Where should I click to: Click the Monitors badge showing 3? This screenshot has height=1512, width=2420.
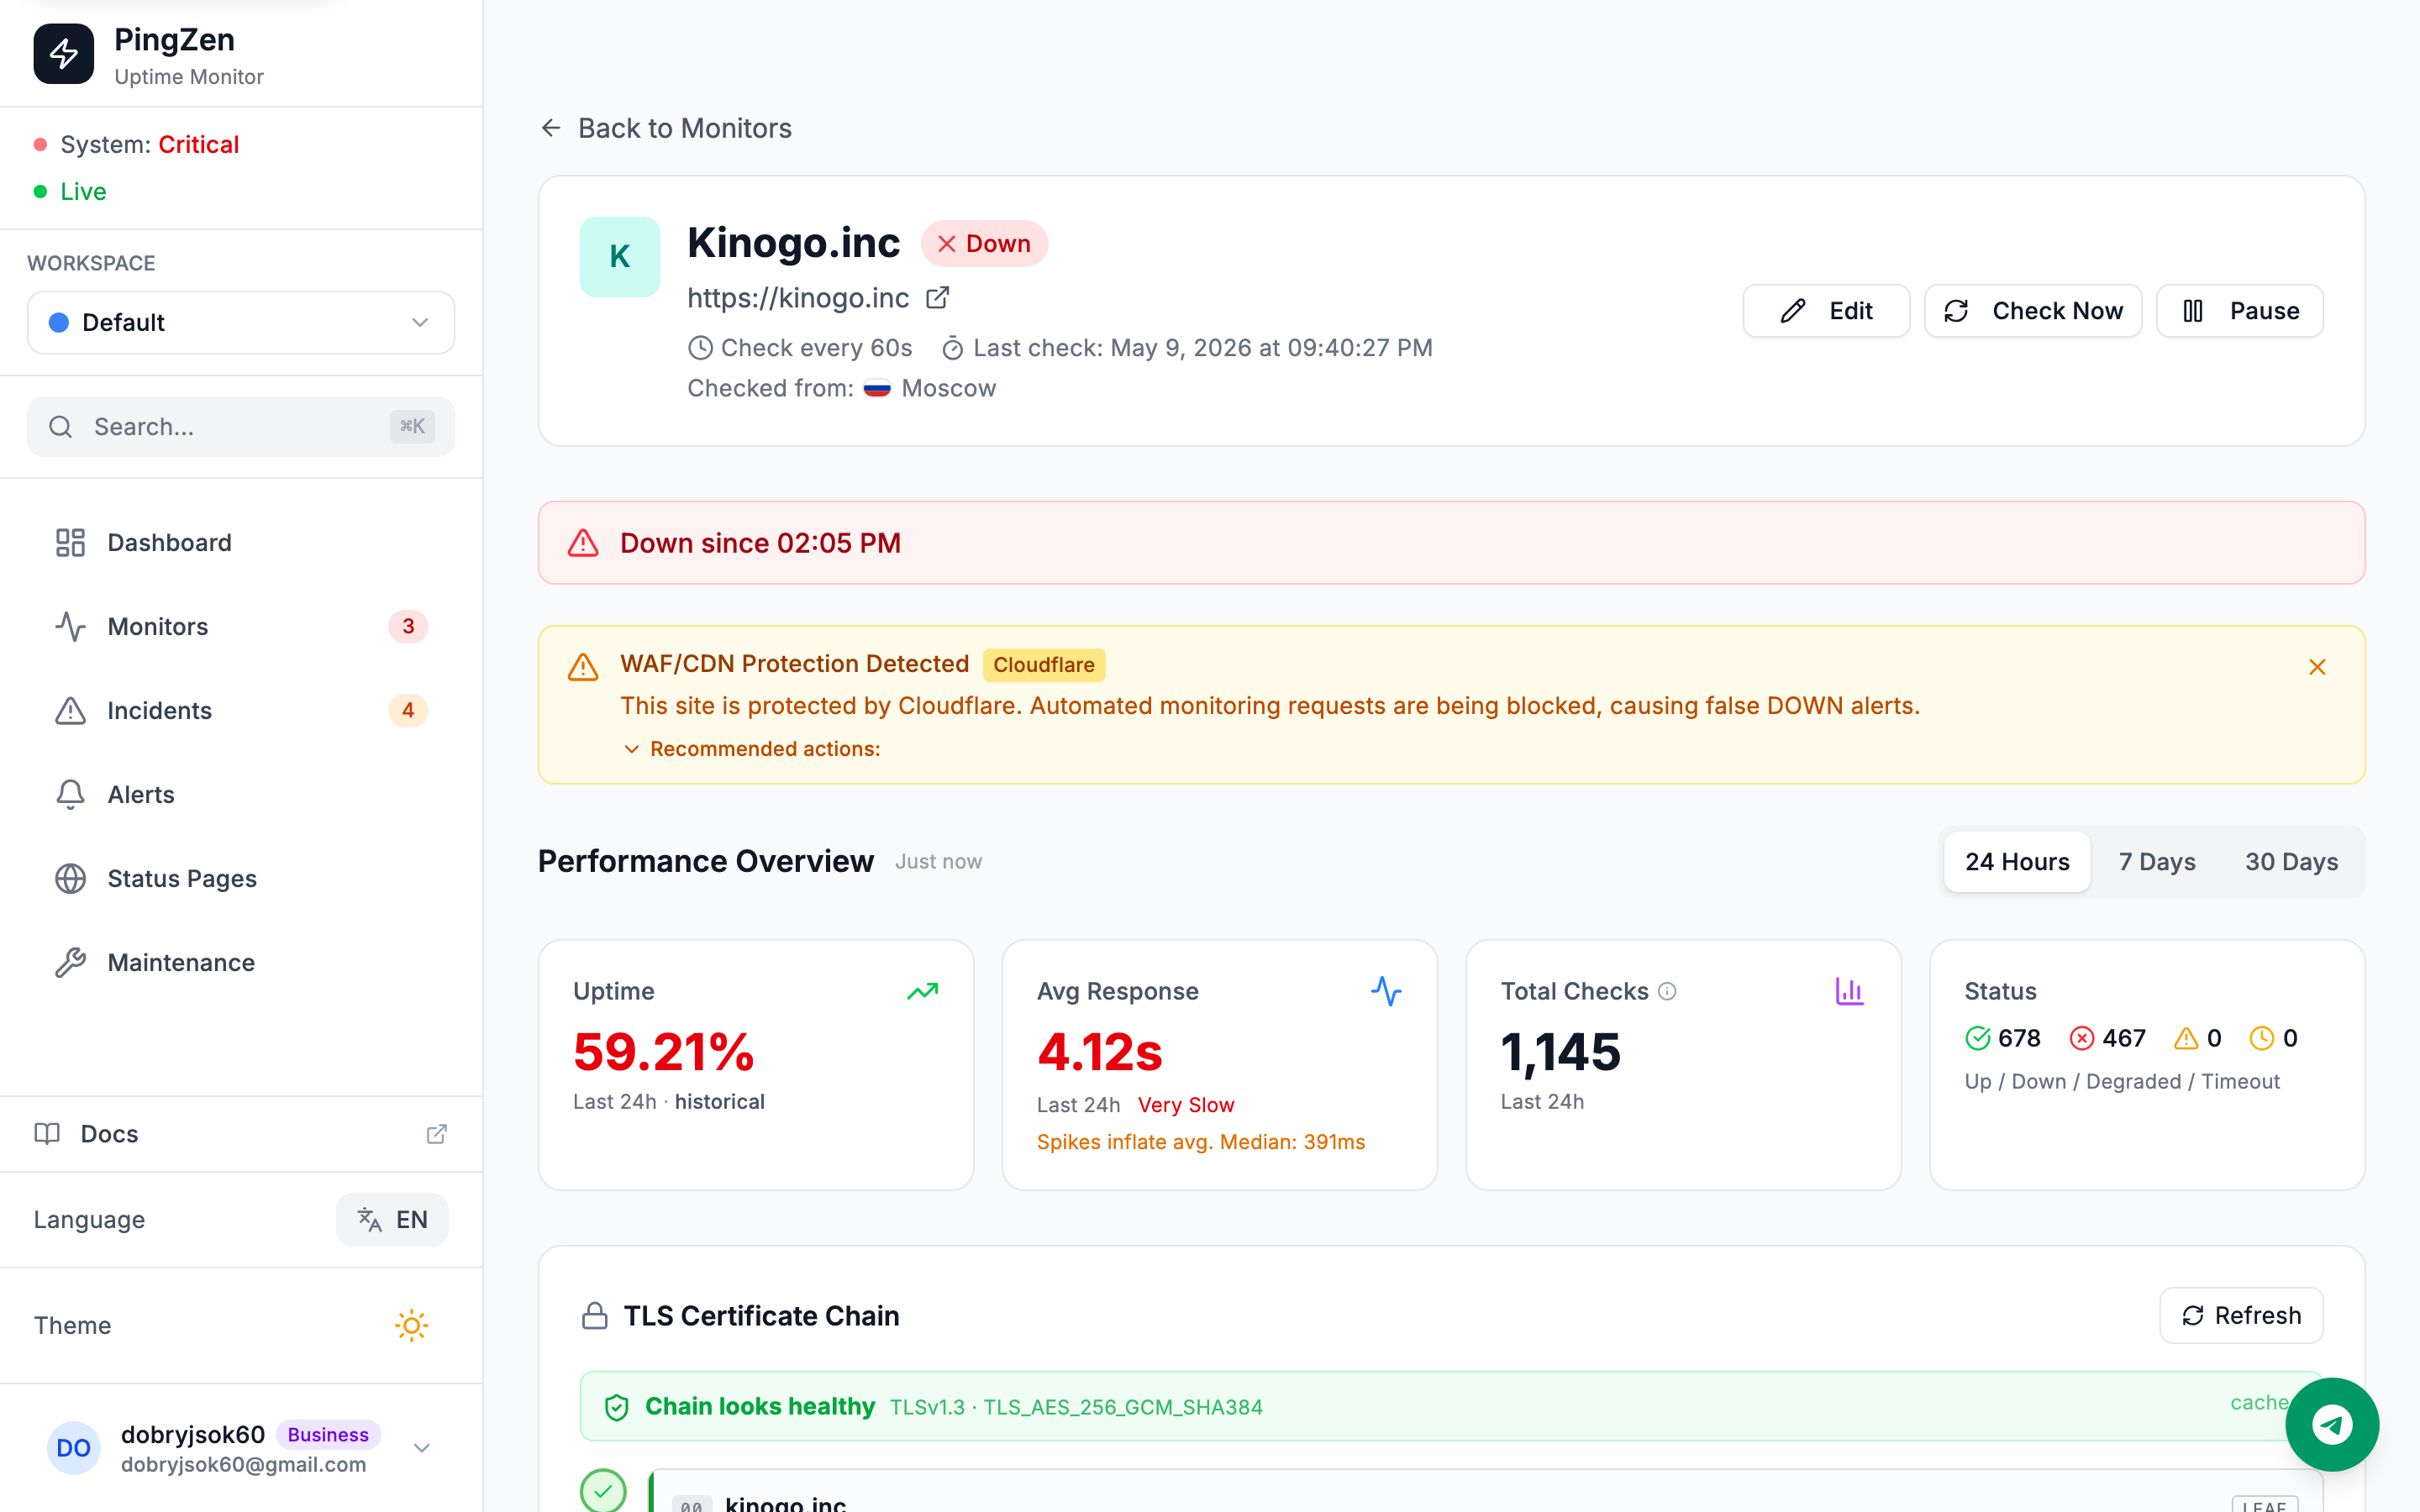click(x=408, y=626)
